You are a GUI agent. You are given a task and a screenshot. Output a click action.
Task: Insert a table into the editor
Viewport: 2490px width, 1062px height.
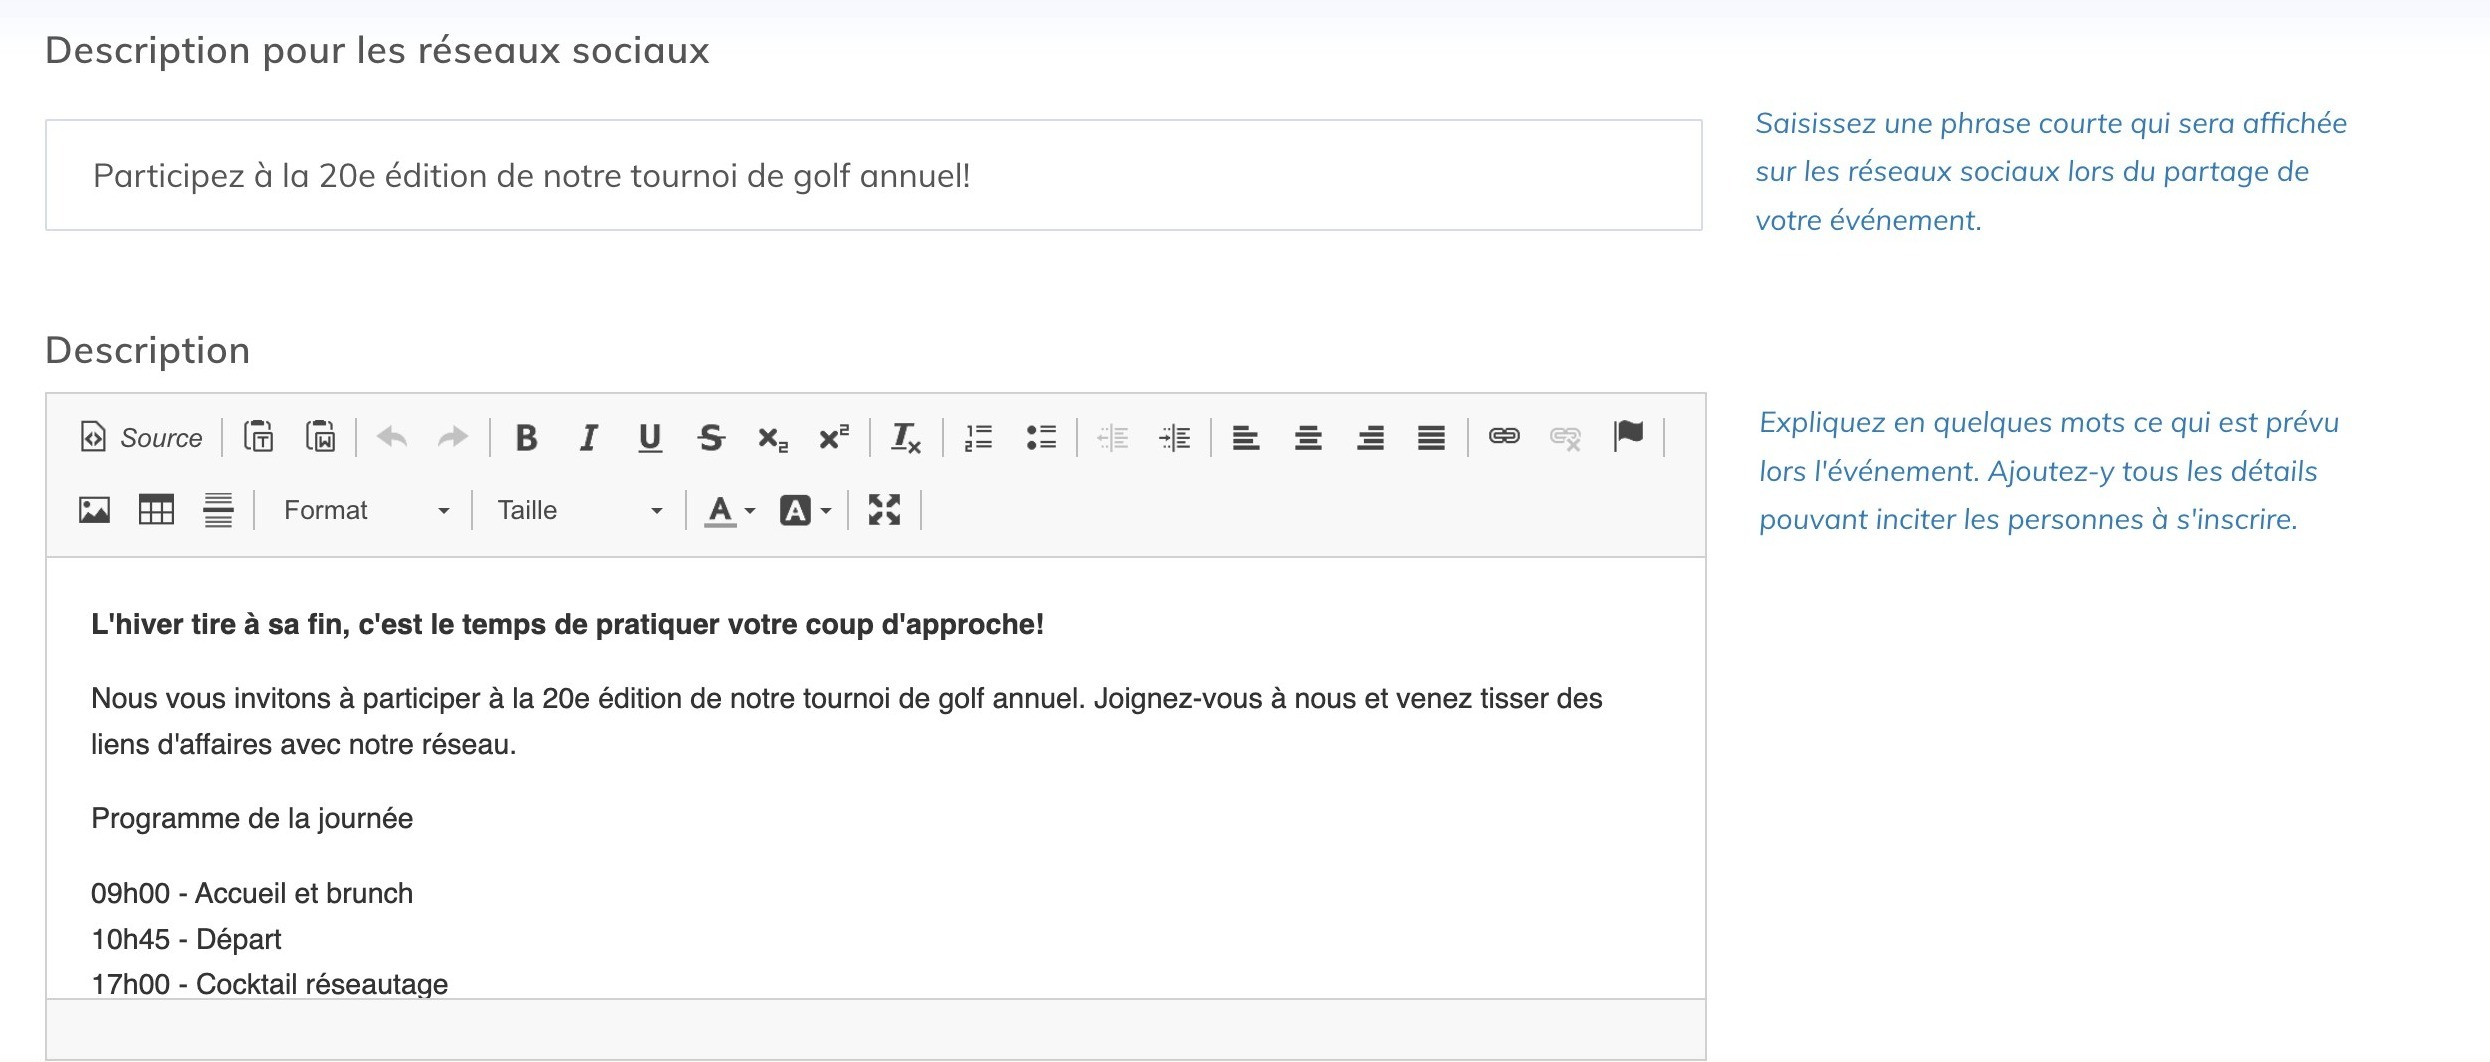(156, 510)
